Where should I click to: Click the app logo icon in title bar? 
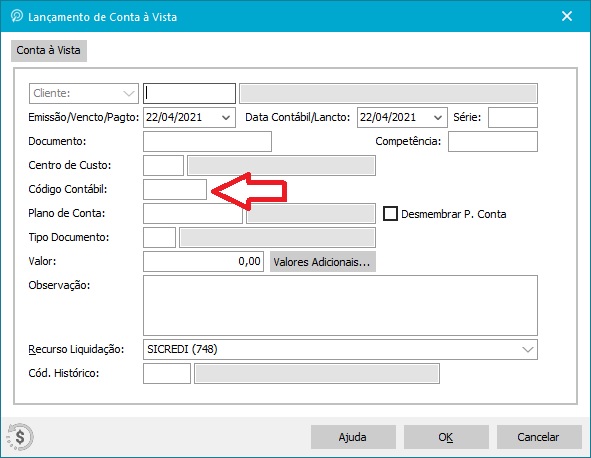17,16
